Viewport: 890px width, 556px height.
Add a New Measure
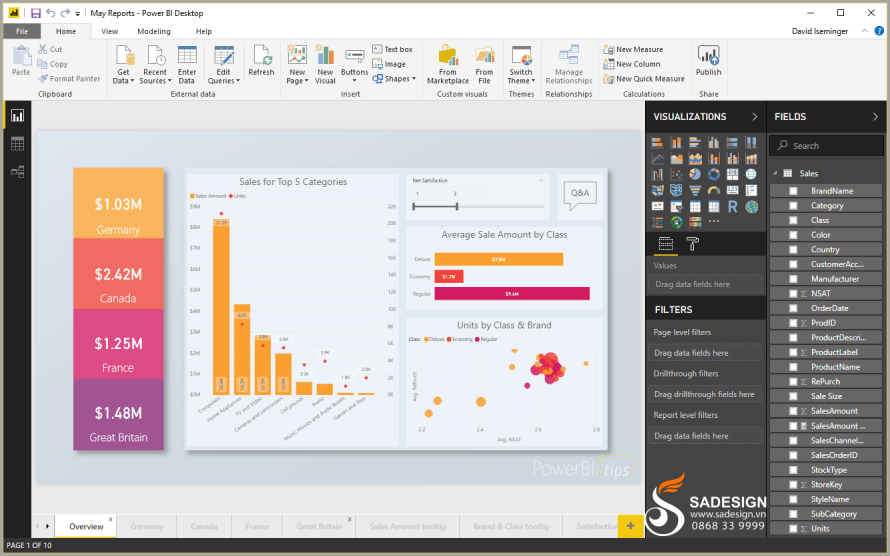(633, 49)
